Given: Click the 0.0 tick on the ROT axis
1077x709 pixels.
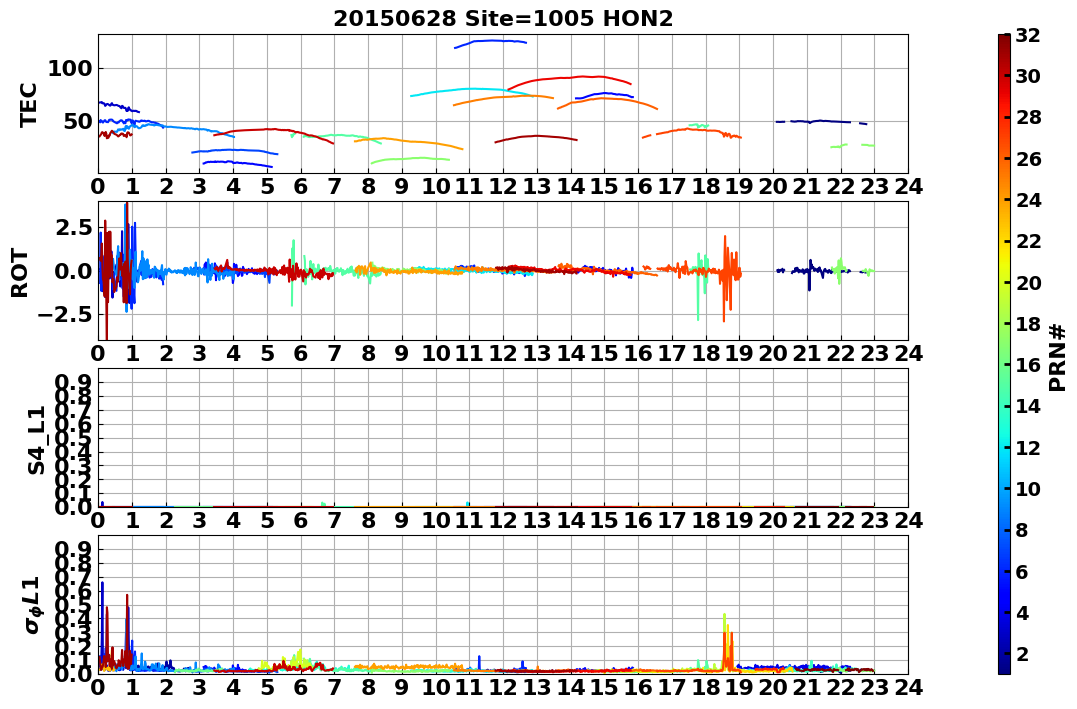Looking at the screenshot, I should pos(73,271).
